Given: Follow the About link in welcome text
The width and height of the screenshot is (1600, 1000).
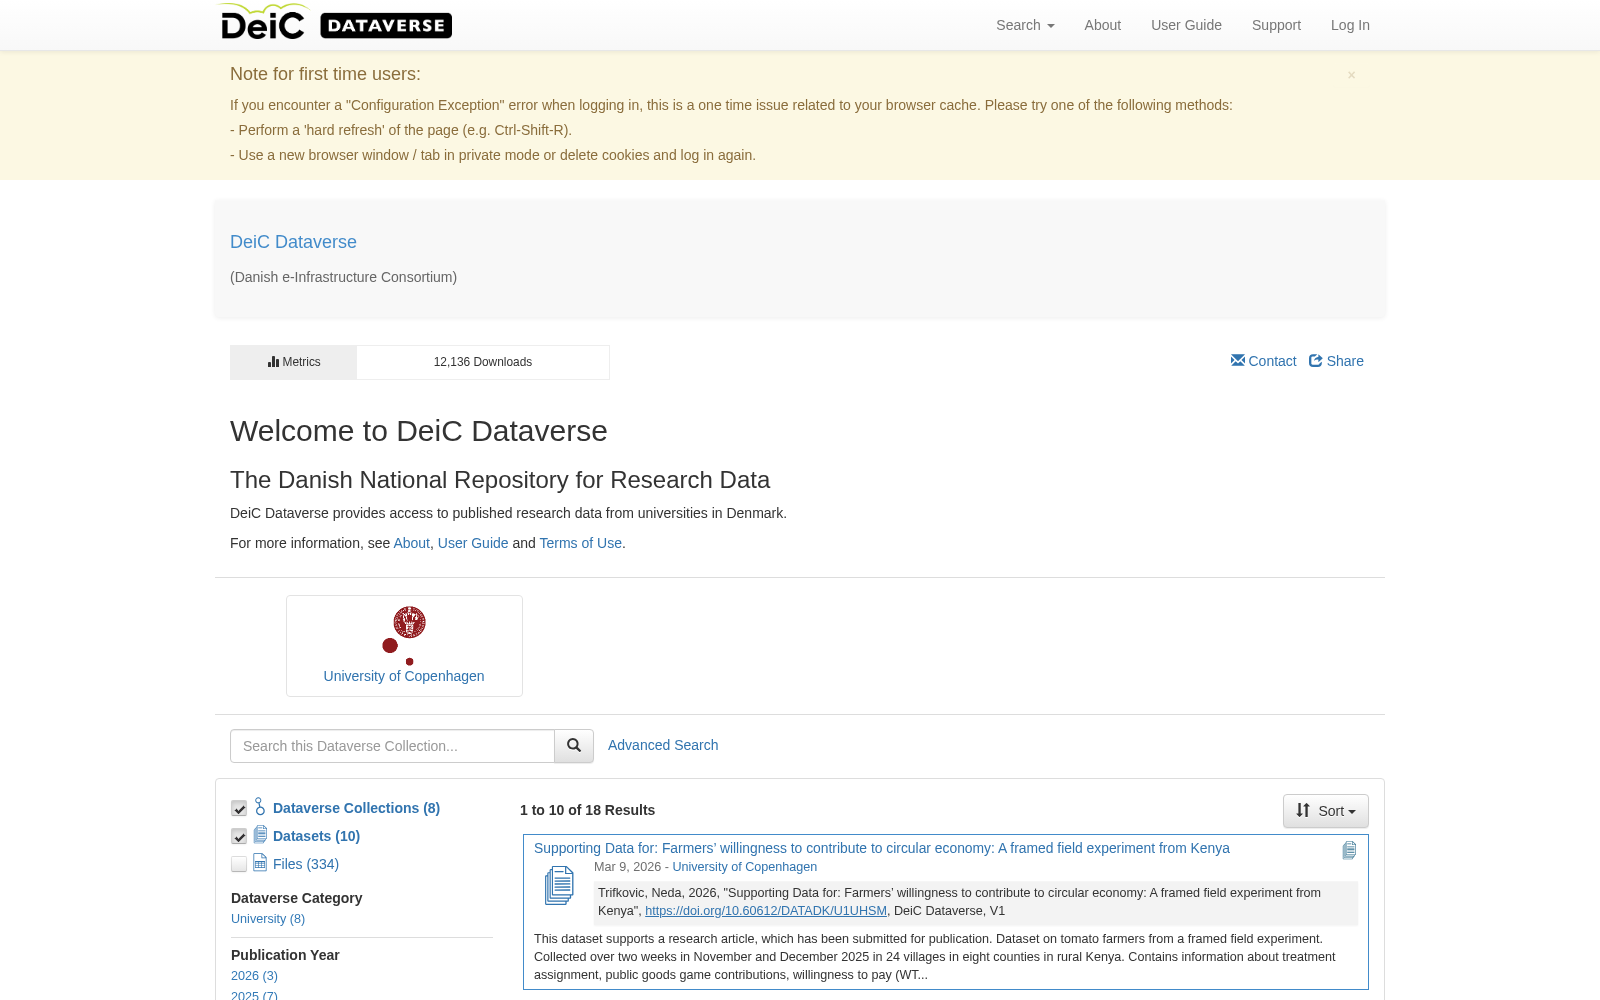Looking at the screenshot, I should coord(411,543).
